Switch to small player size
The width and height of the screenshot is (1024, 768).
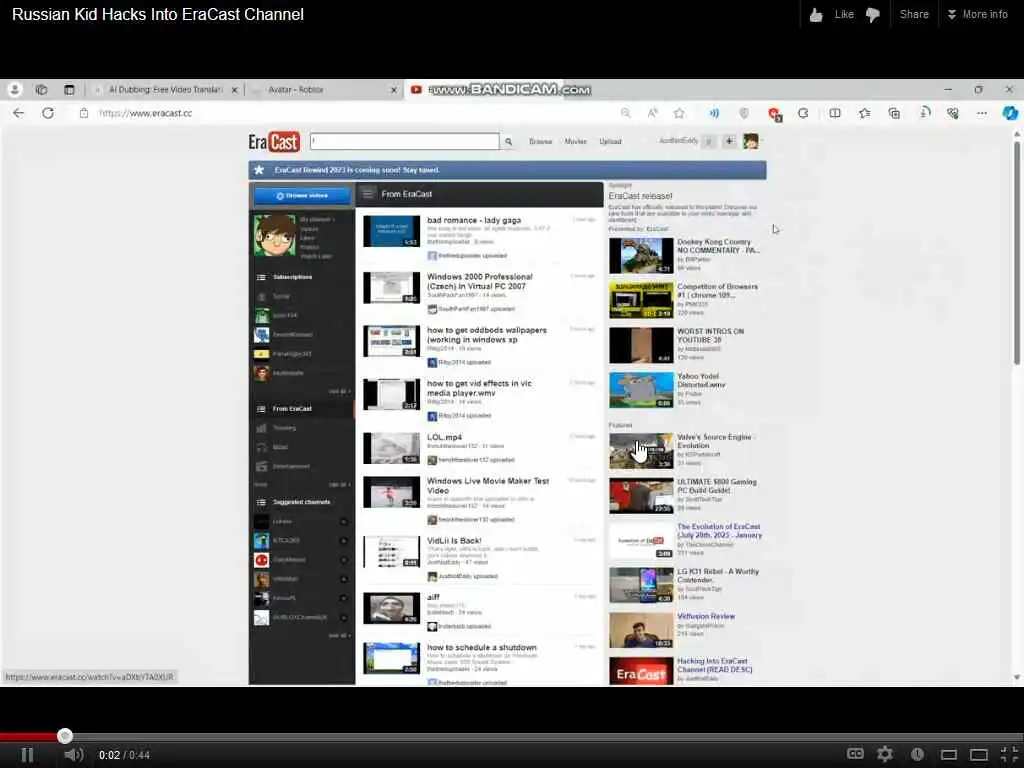coord(949,755)
